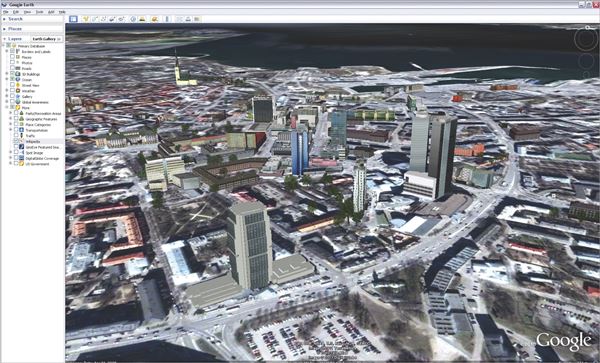600x363 pixels.
Task: Click the ruler measurement icon
Action: [x=167, y=19]
